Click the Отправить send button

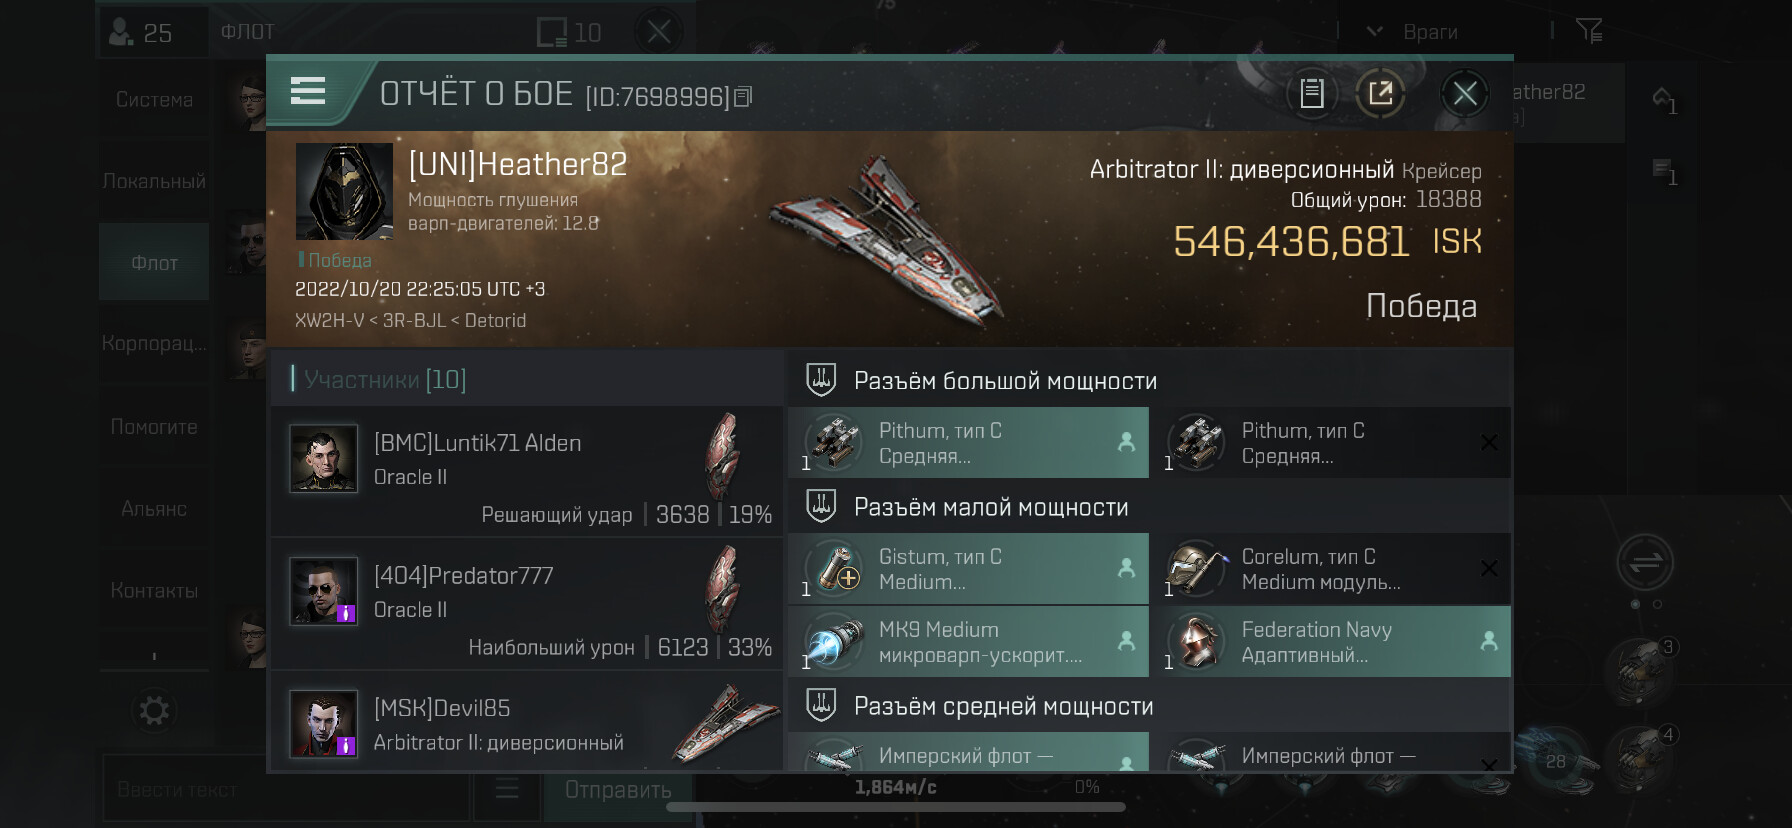(x=618, y=790)
